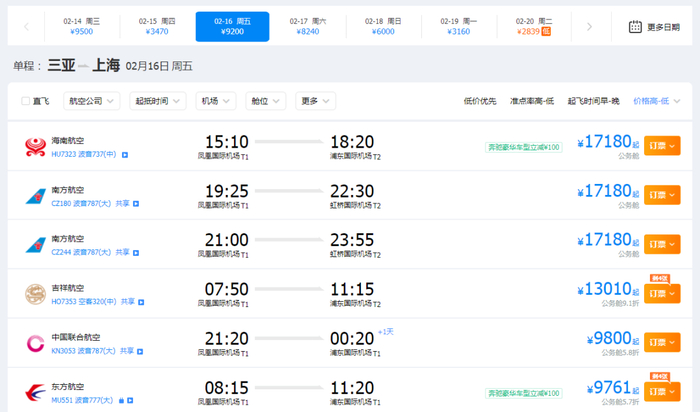This screenshot has width=700, height=412.
Task: Book the MU551 flight with 订票
Action: coord(662,392)
